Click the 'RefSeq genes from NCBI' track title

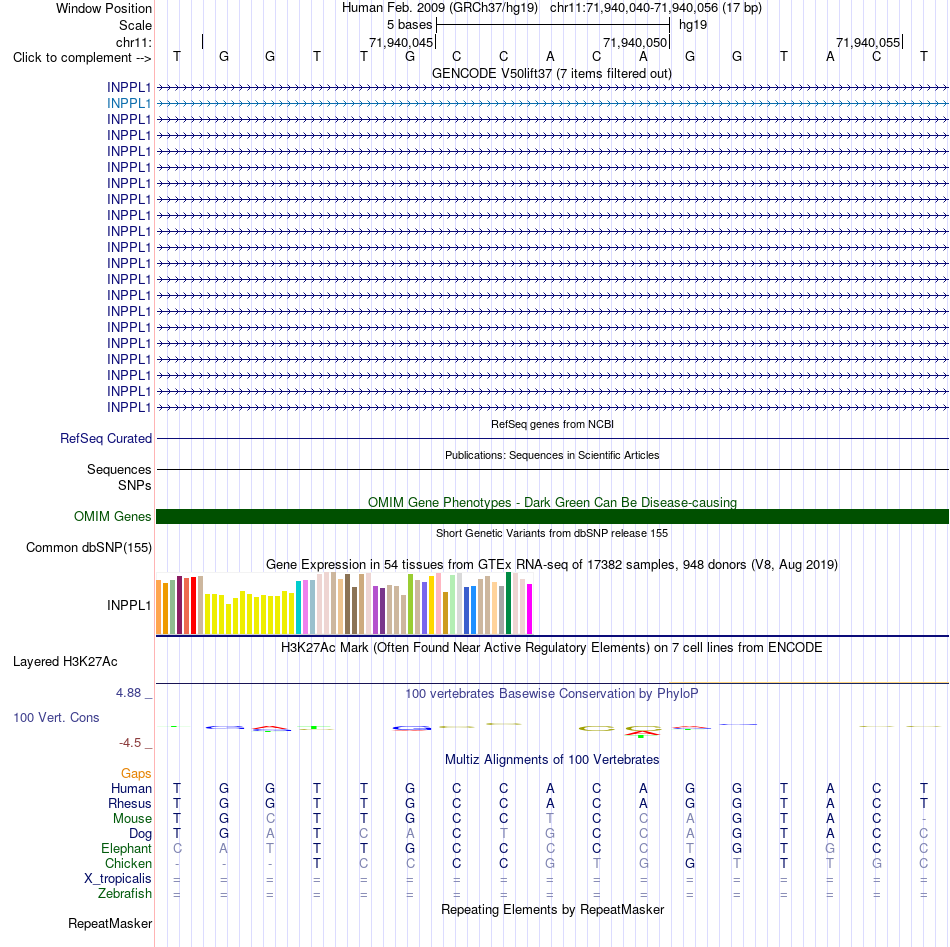(552, 424)
